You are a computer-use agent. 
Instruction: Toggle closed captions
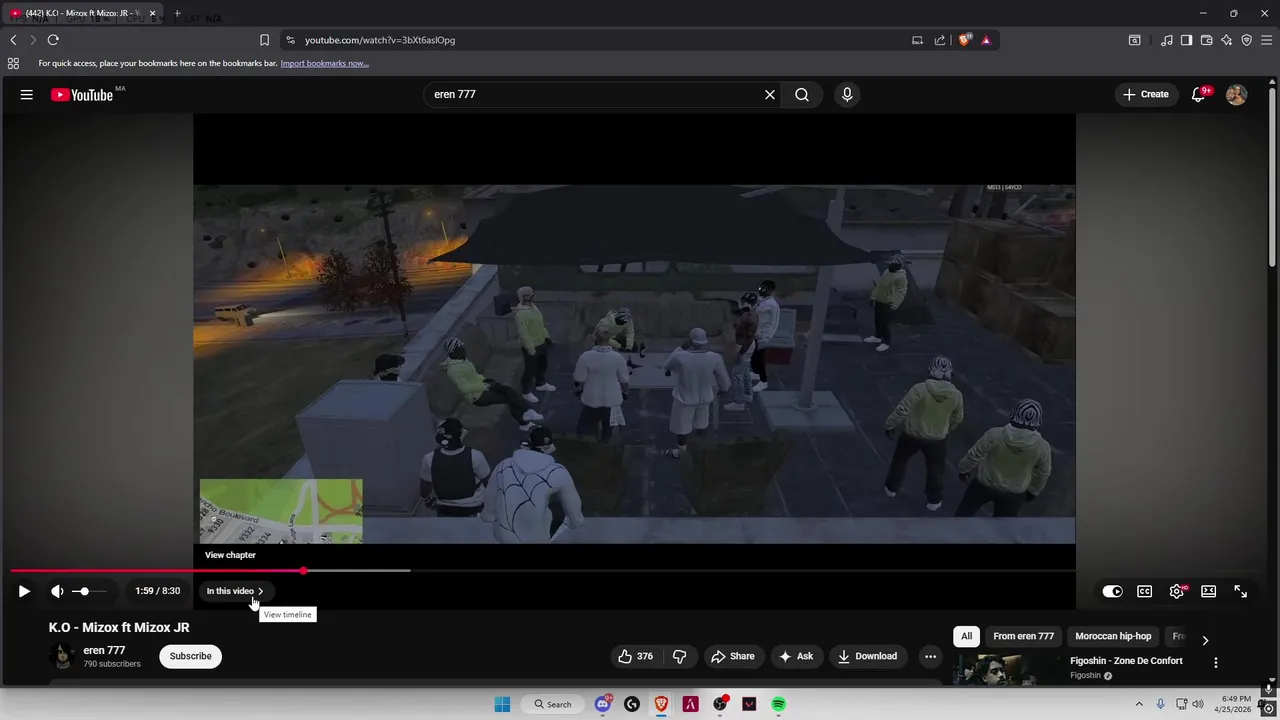[x=1145, y=591]
